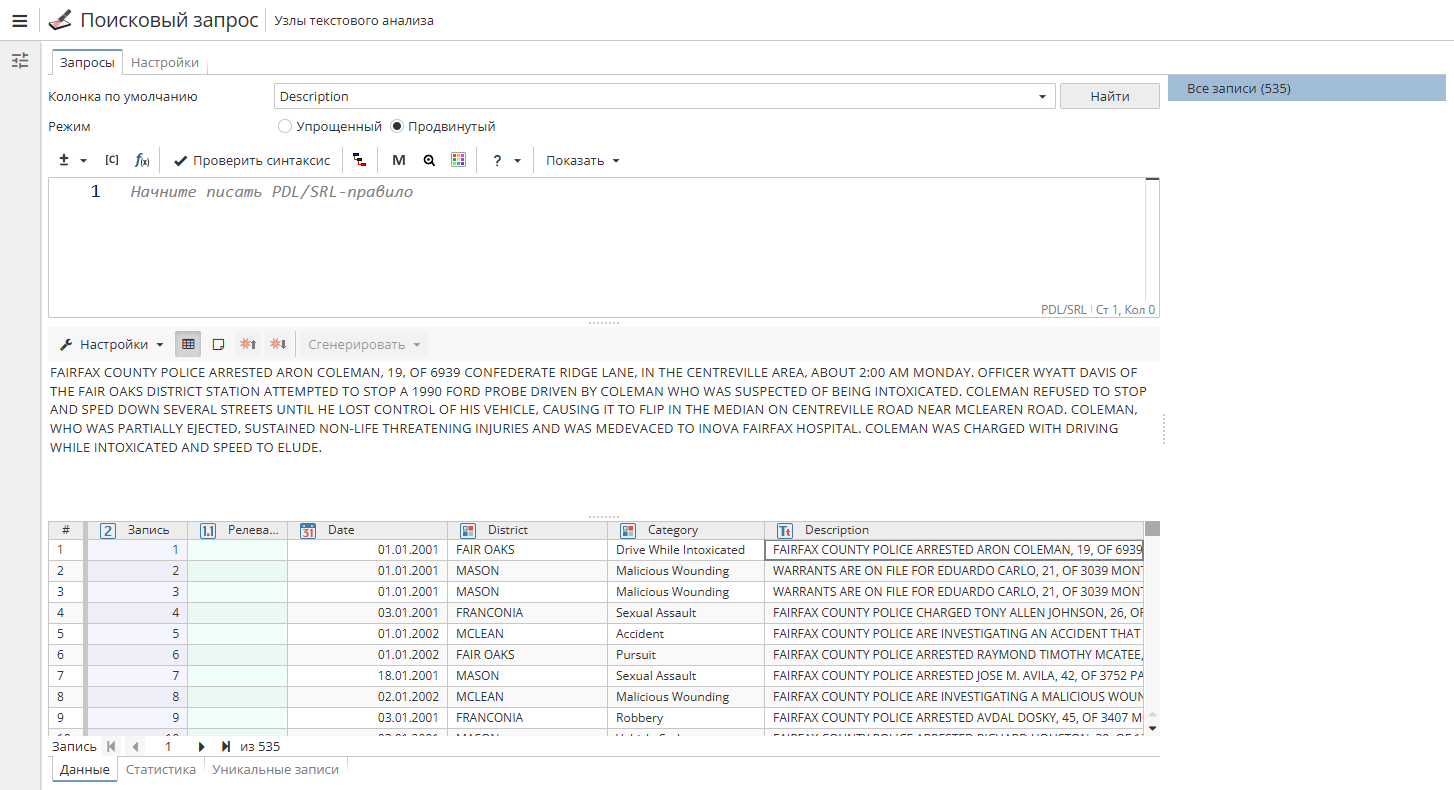Expand the help dropdown arrow
The width and height of the screenshot is (1454, 790).
point(517,161)
